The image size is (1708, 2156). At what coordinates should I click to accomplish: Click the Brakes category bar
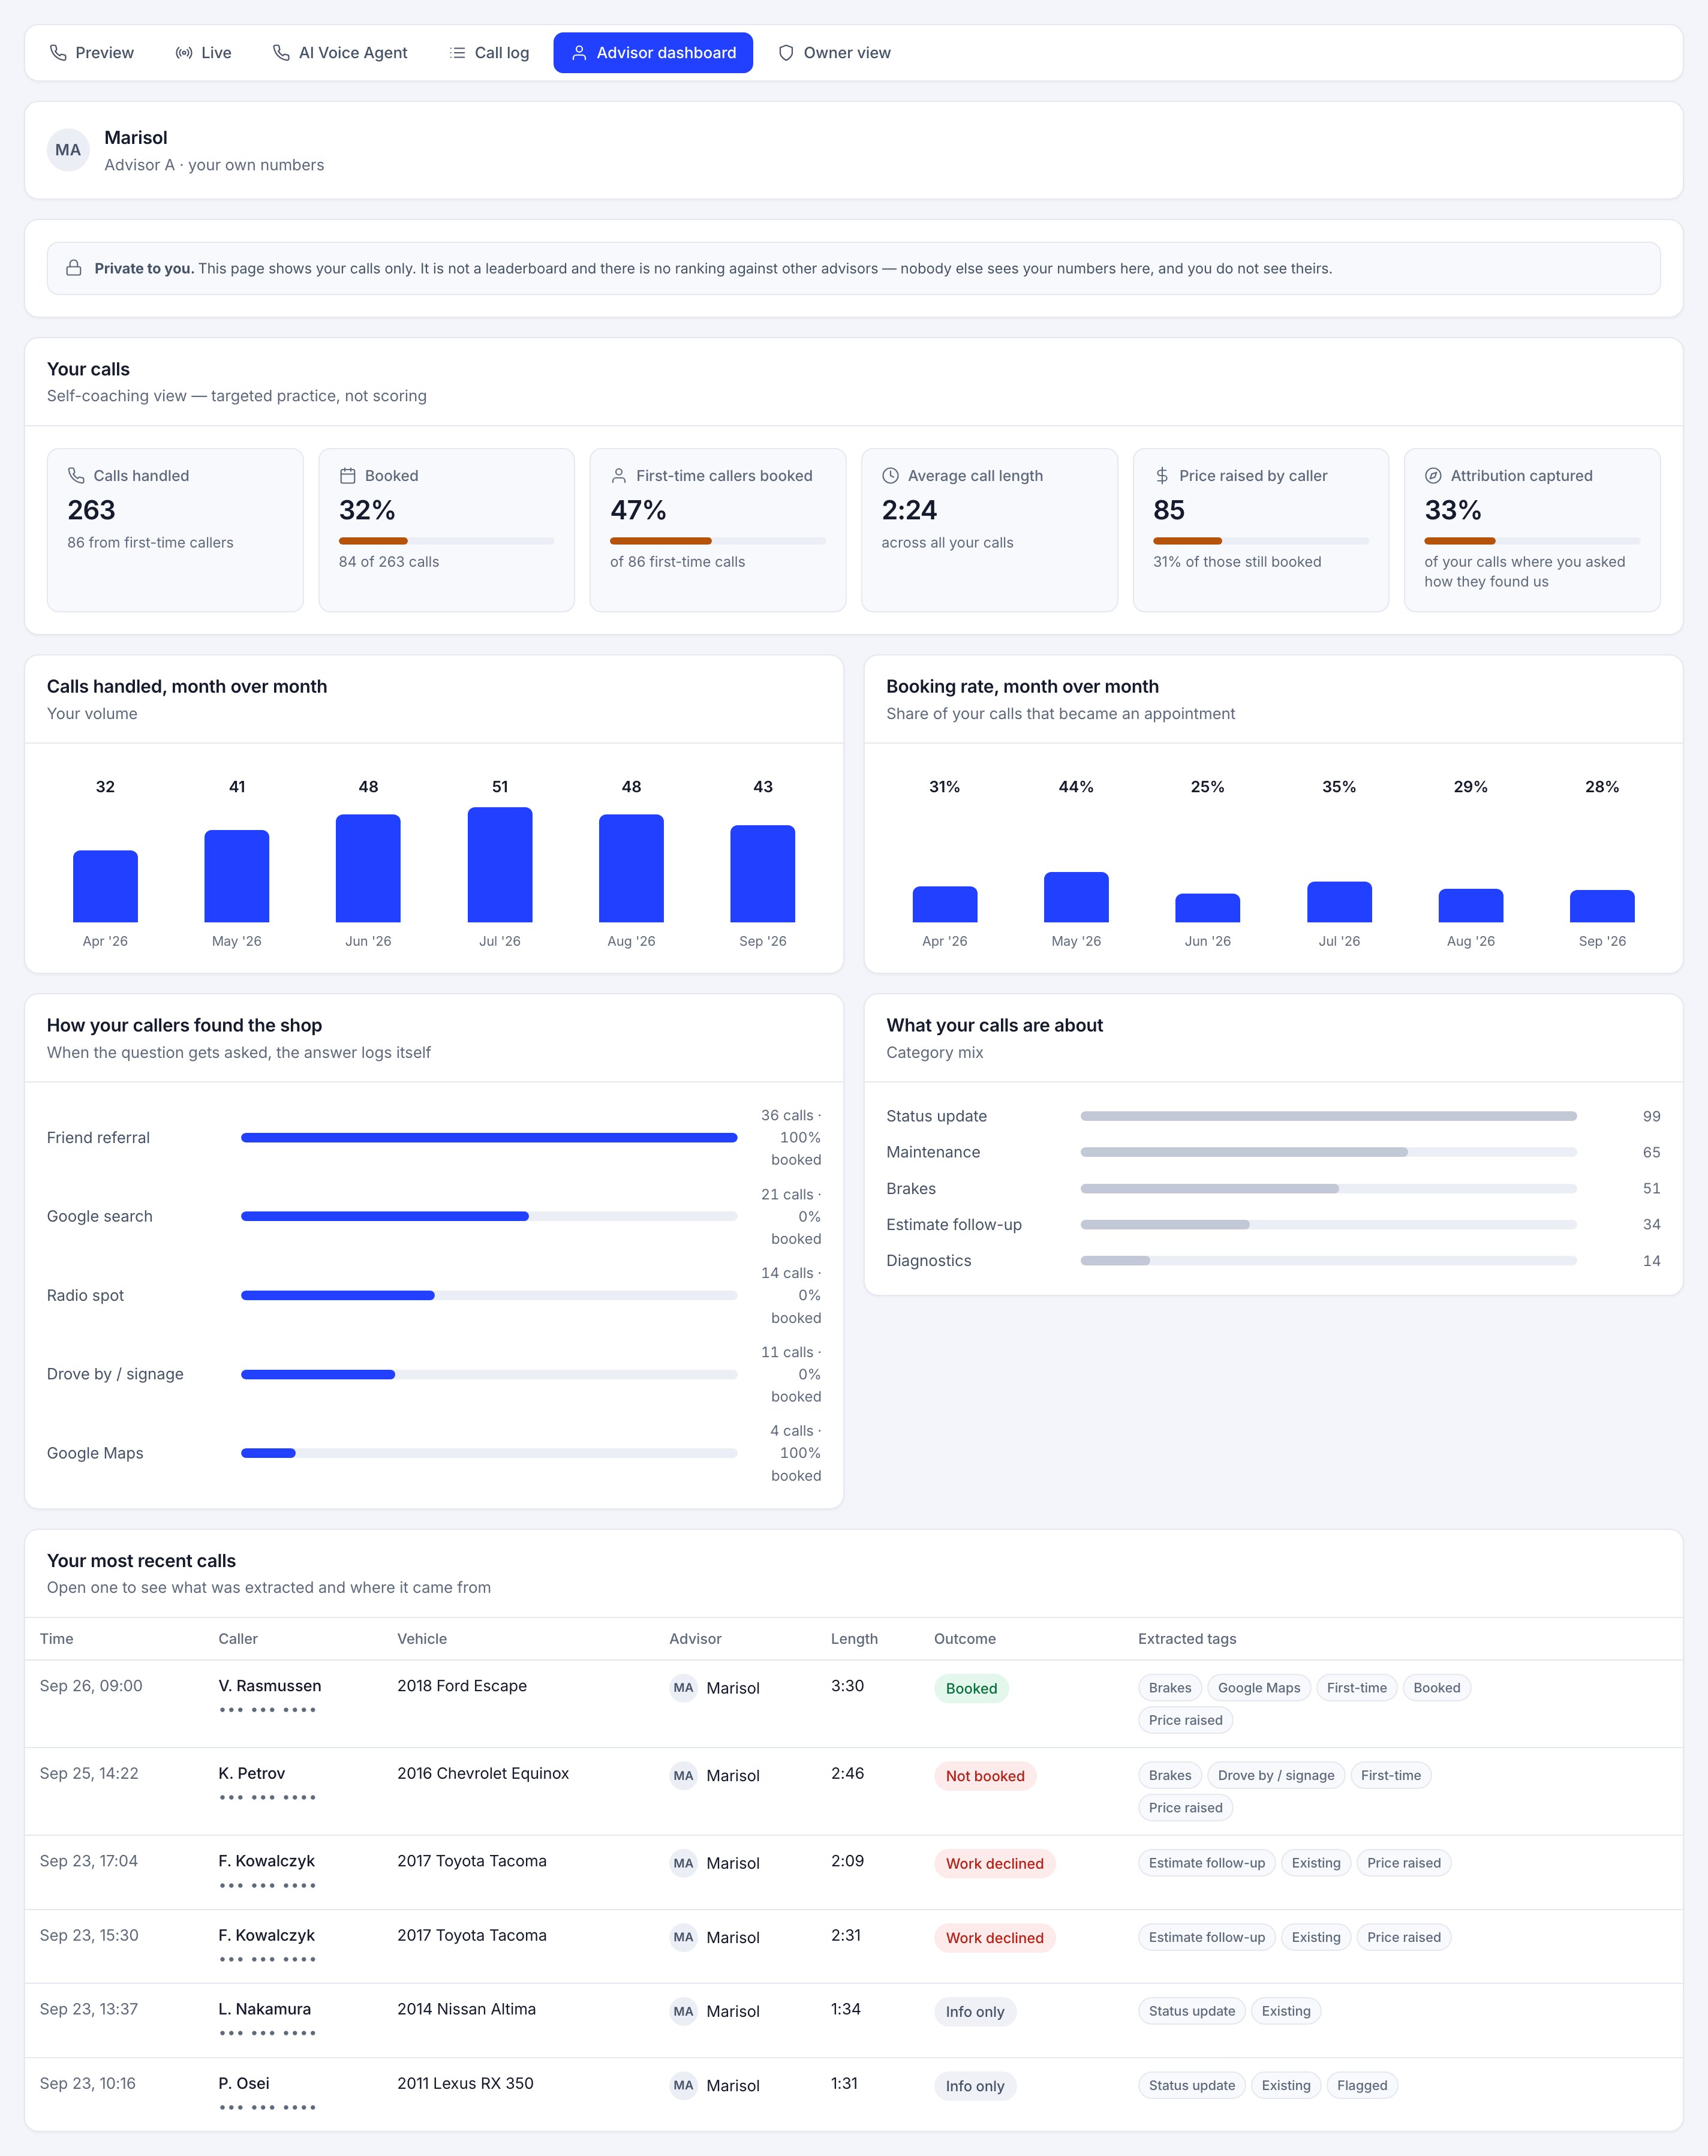pyautogui.click(x=1329, y=1188)
